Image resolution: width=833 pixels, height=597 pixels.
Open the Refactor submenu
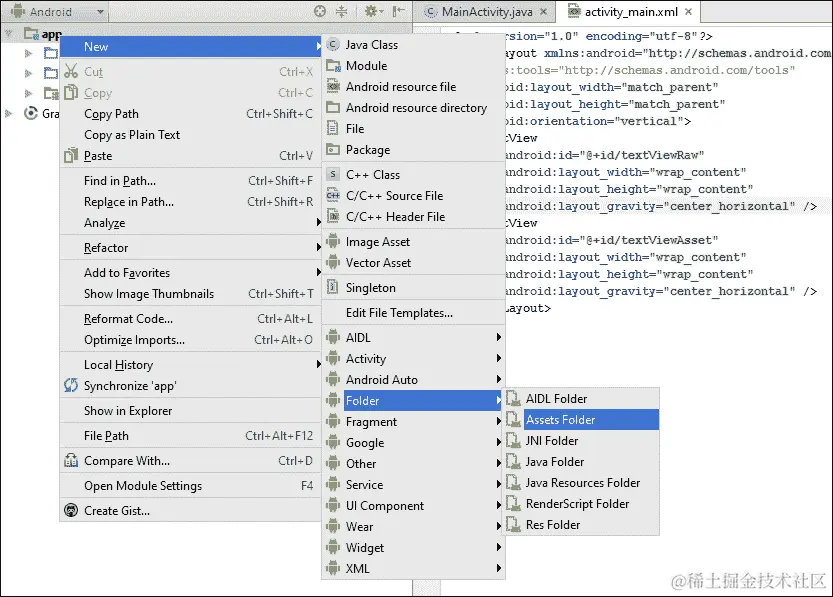191,248
